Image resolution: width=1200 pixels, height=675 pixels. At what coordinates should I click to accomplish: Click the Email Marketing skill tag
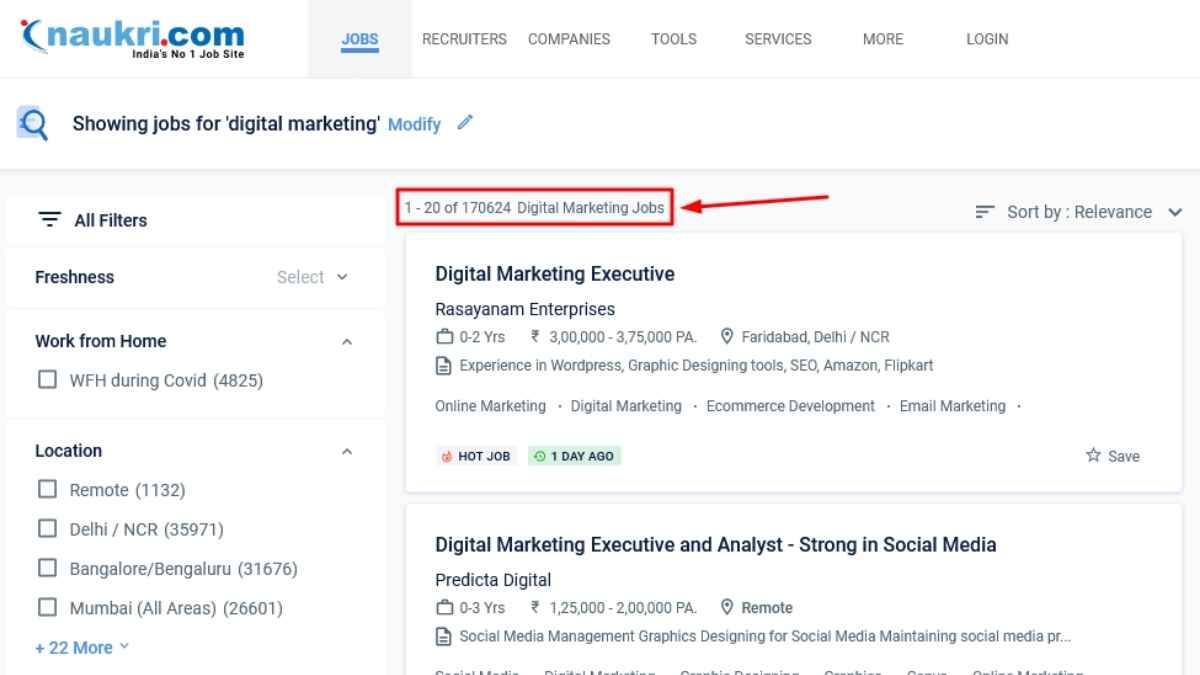coord(953,406)
